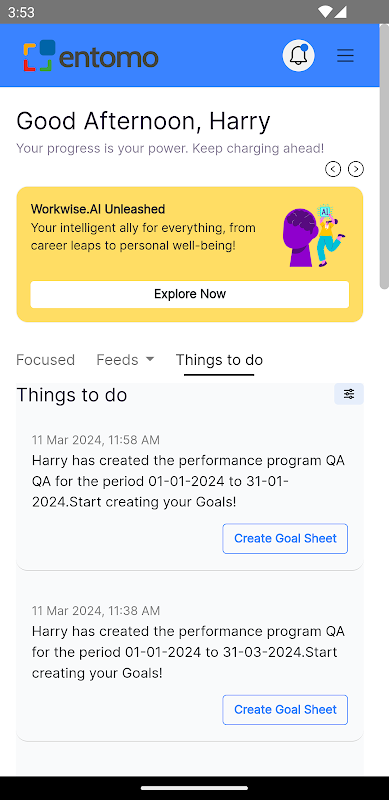Click the page vertical scrollbar

[x=384, y=157]
